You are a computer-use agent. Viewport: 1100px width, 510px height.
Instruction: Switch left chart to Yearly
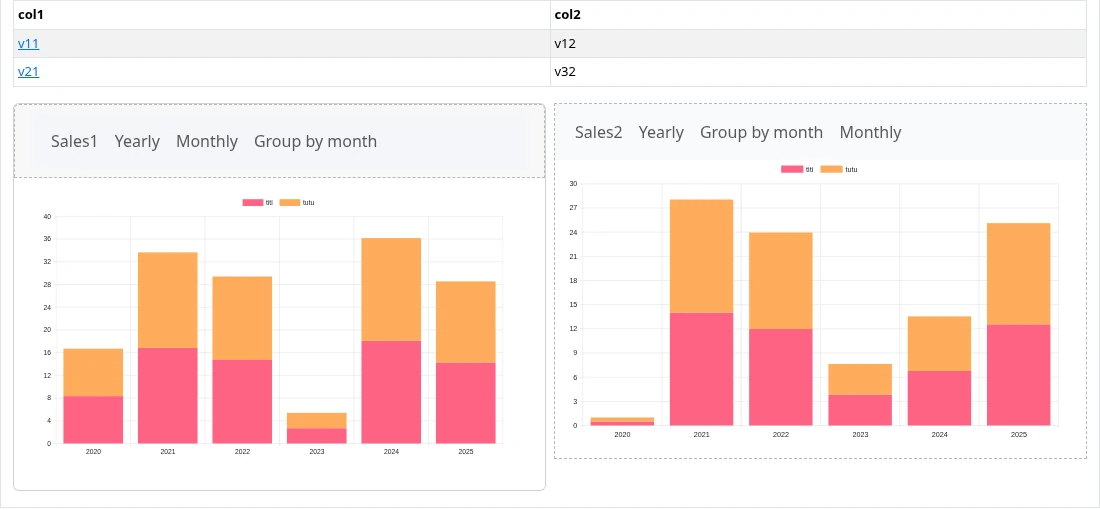click(x=137, y=141)
